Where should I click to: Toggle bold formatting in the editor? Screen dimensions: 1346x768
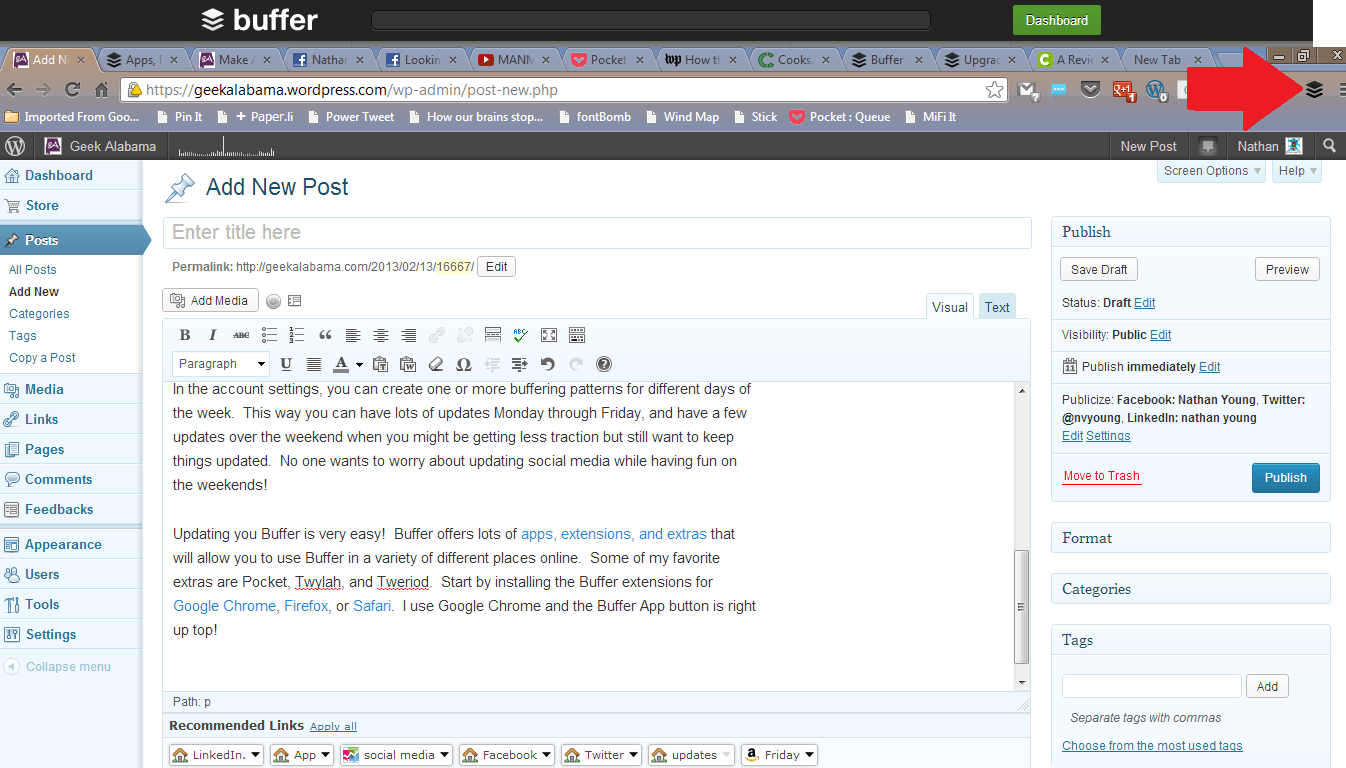(184, 335)
